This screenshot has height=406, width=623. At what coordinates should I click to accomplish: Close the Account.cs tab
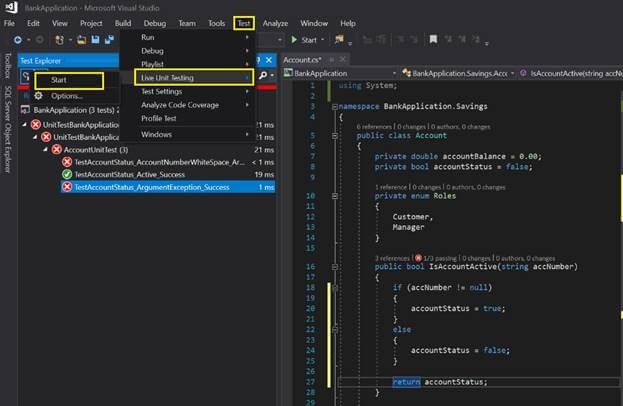(x=342, y=60)
